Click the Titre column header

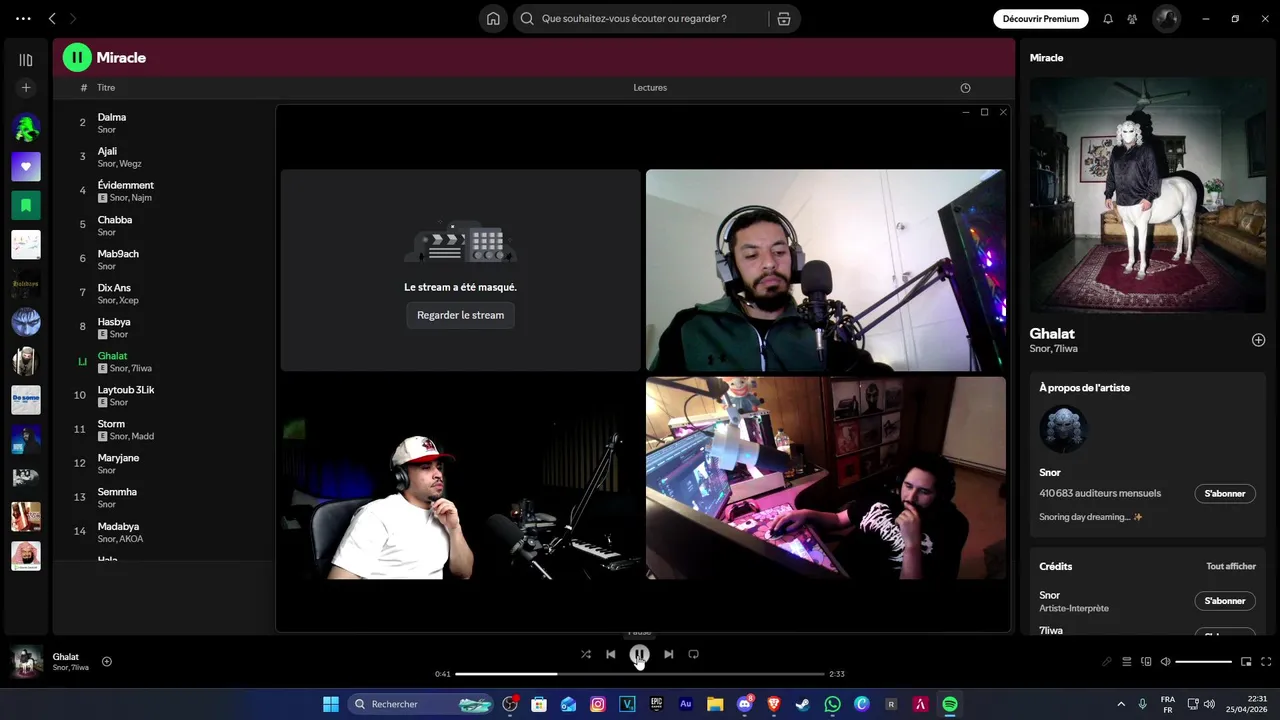pyautogui.click(x=106, y=88)
